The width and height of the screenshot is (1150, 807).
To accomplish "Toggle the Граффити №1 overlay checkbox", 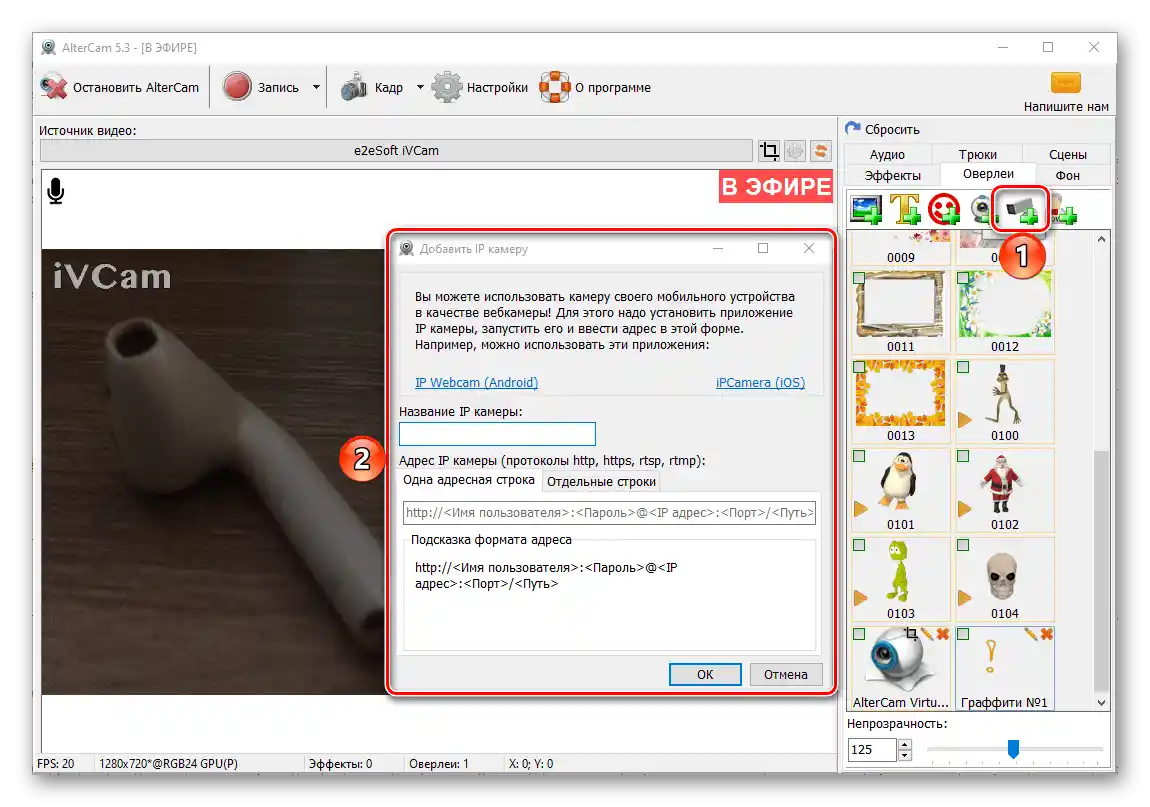I will point(964,634).
